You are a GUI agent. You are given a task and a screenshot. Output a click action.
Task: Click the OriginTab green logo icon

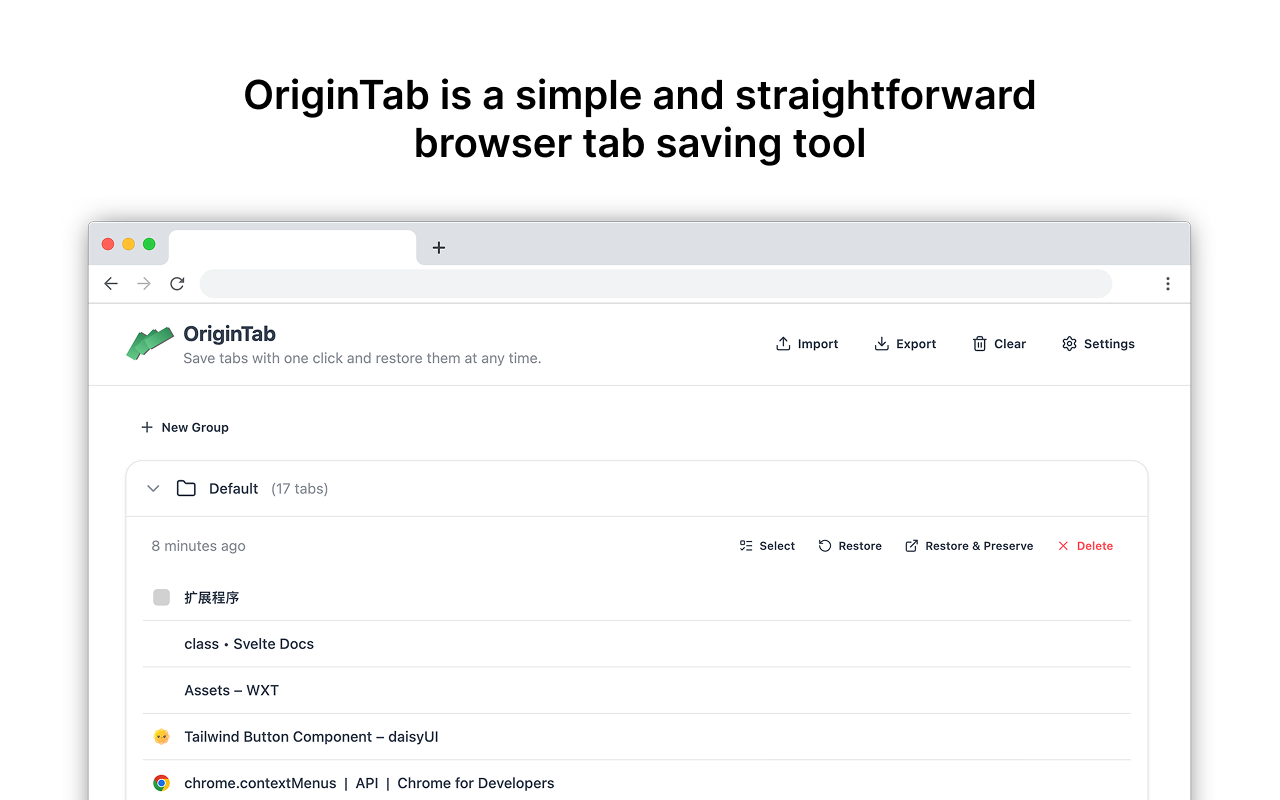click(150, 343)
